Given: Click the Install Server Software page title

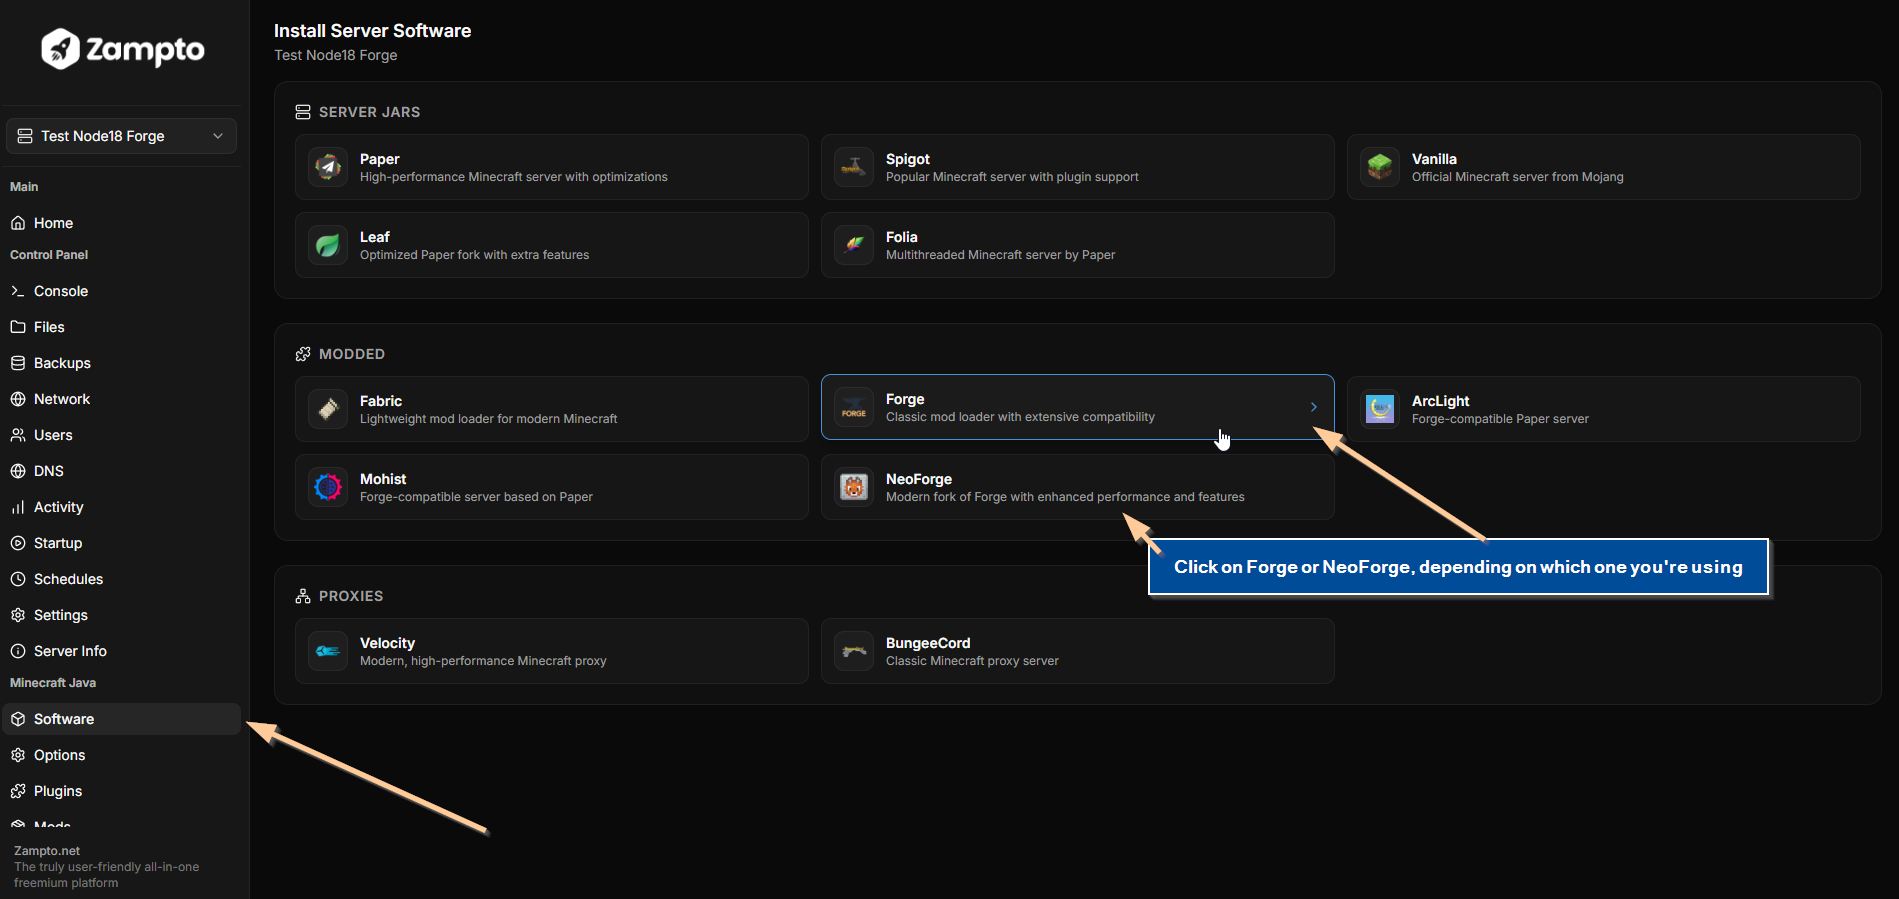Looking at the screenshot, I should [x=372, y=31].
